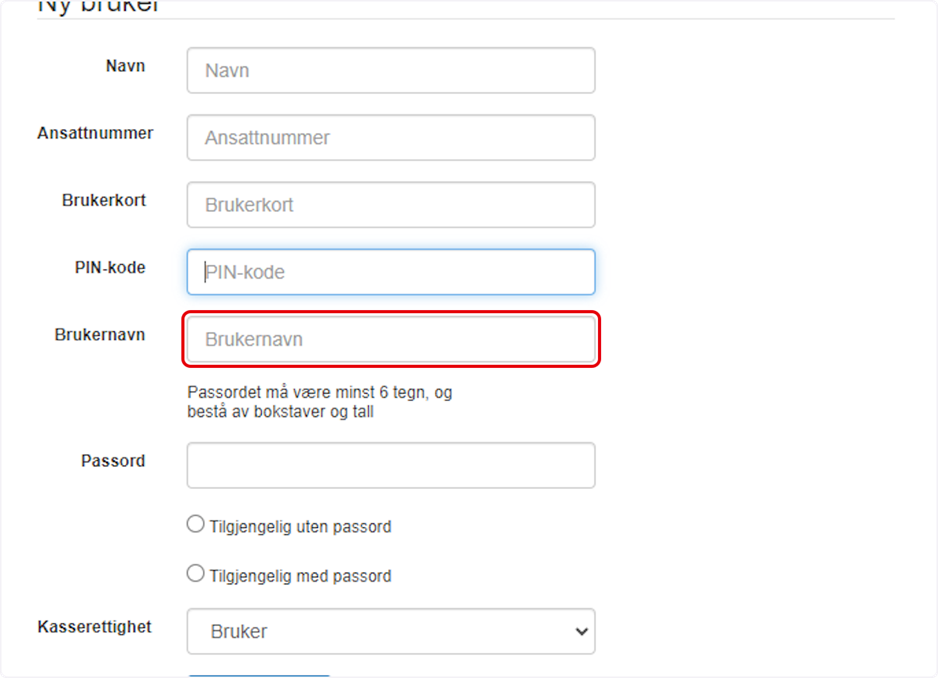
Task: Focus the Ansattnummer text box
Action: pyautogui.click(x=391, y=138)
